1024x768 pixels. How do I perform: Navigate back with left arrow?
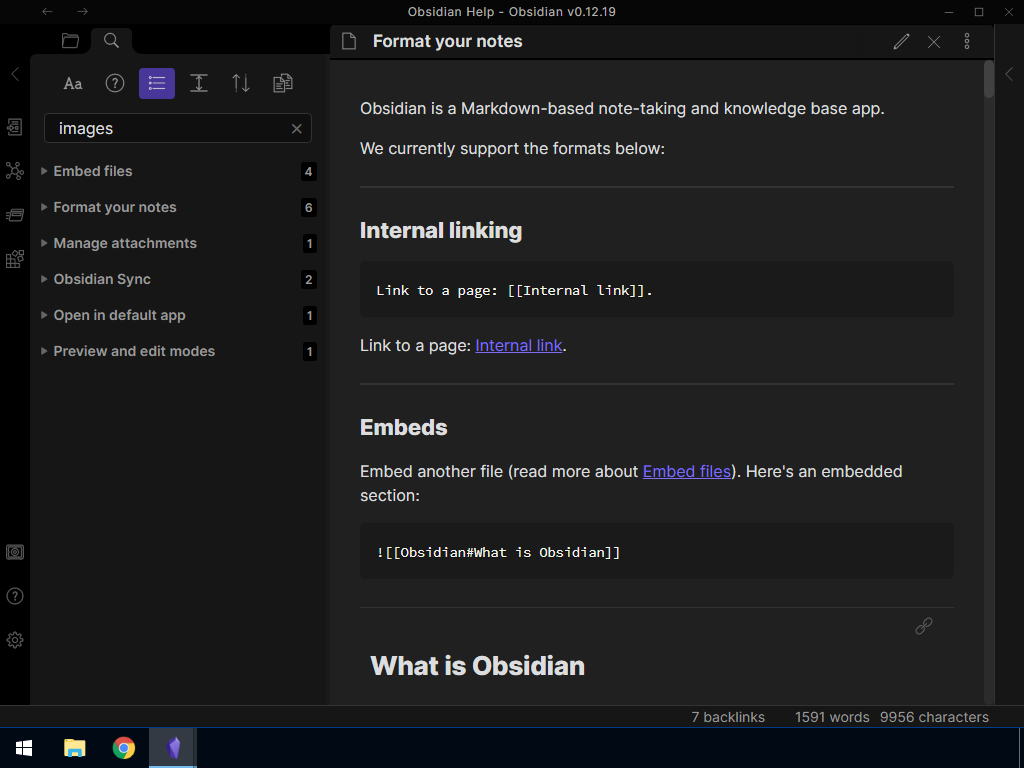coord(47,11)
